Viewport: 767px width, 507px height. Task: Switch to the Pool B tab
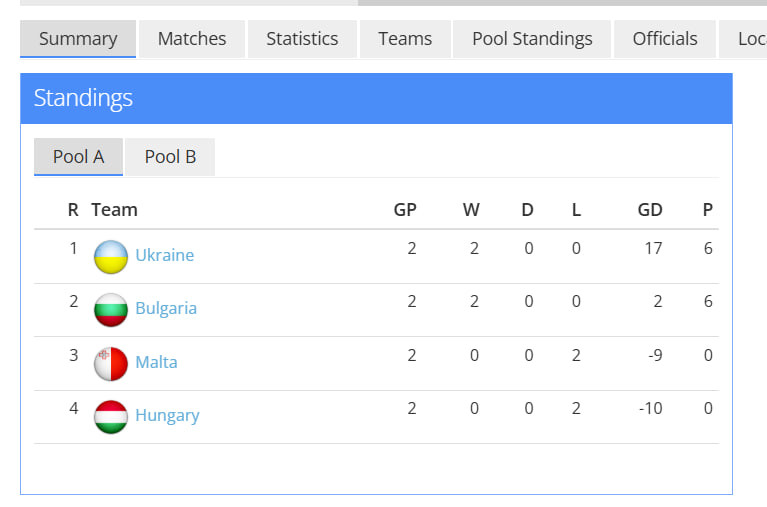click(170, 157)
